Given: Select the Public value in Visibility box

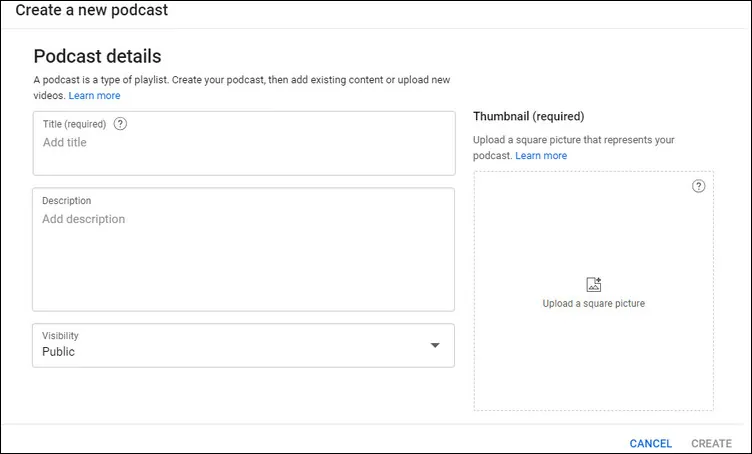Looking at the screenshot, I should click(x=59, y=351).
